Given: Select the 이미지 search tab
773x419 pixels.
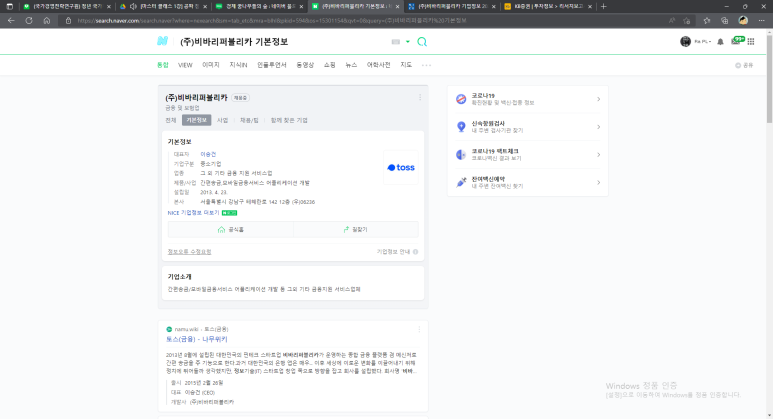Looking at the screenshot, I should pyautogui.click(x=211, y=65).
